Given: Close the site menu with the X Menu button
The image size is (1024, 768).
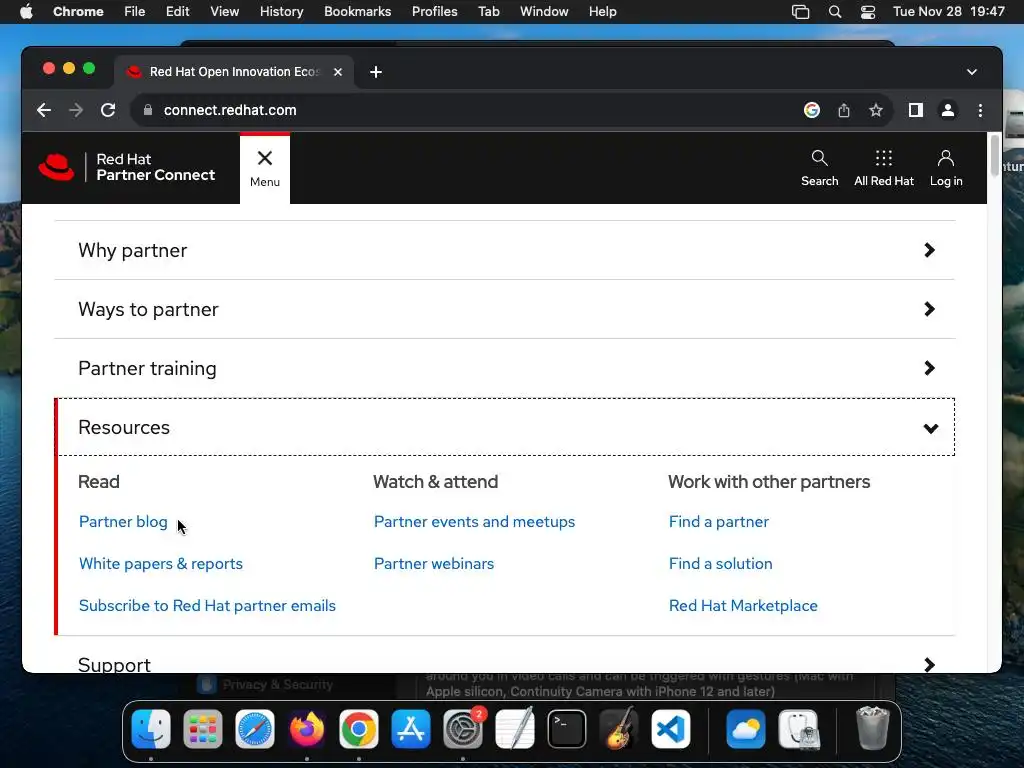Looking at the screenshot, I should click(x=264, y=168).
